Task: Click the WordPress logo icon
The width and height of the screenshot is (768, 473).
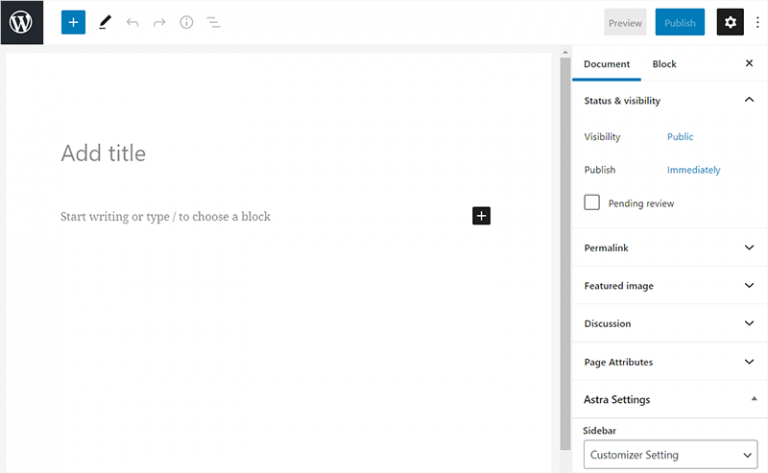Action: (x=22, y=23)
